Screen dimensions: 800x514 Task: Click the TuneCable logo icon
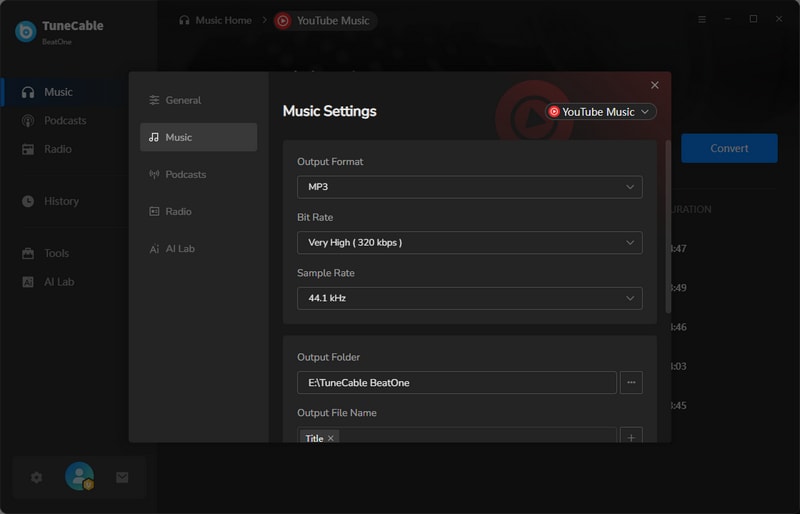point(26,31)
